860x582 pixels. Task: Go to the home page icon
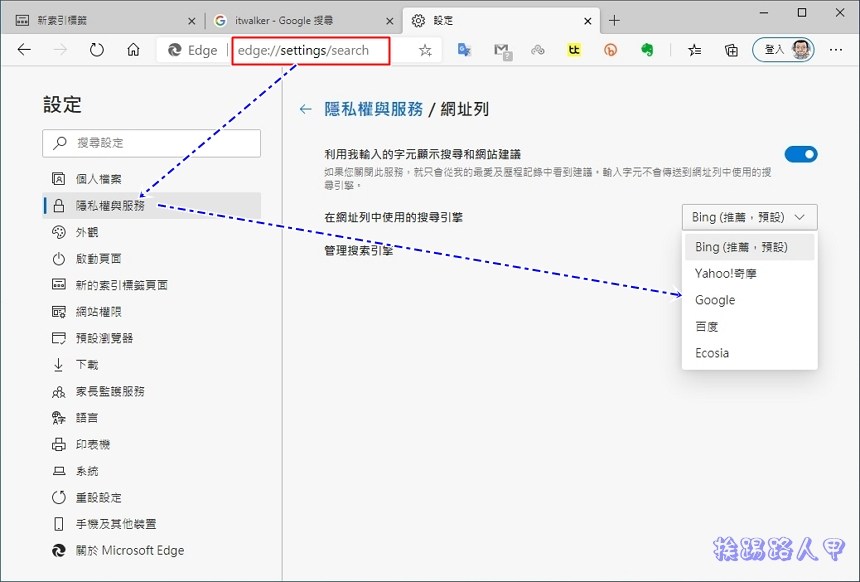[133, 50]
